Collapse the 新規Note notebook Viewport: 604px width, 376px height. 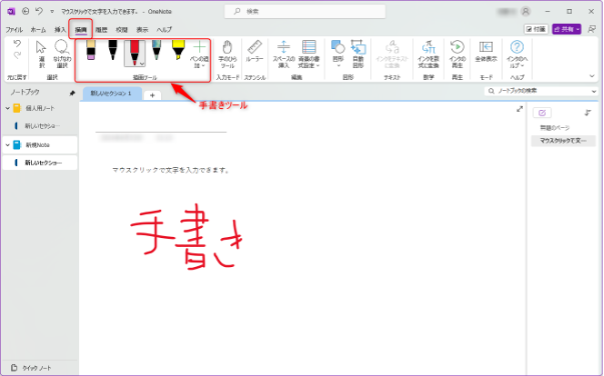click(x=7, y=145)
